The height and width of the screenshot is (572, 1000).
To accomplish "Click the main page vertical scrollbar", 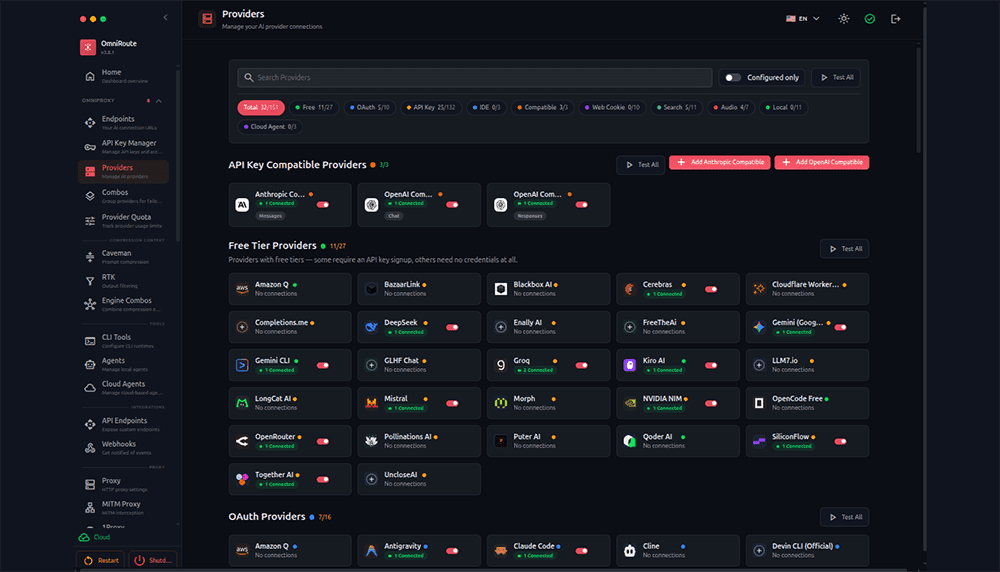I will pyautogui.click(x=918, y=99).
